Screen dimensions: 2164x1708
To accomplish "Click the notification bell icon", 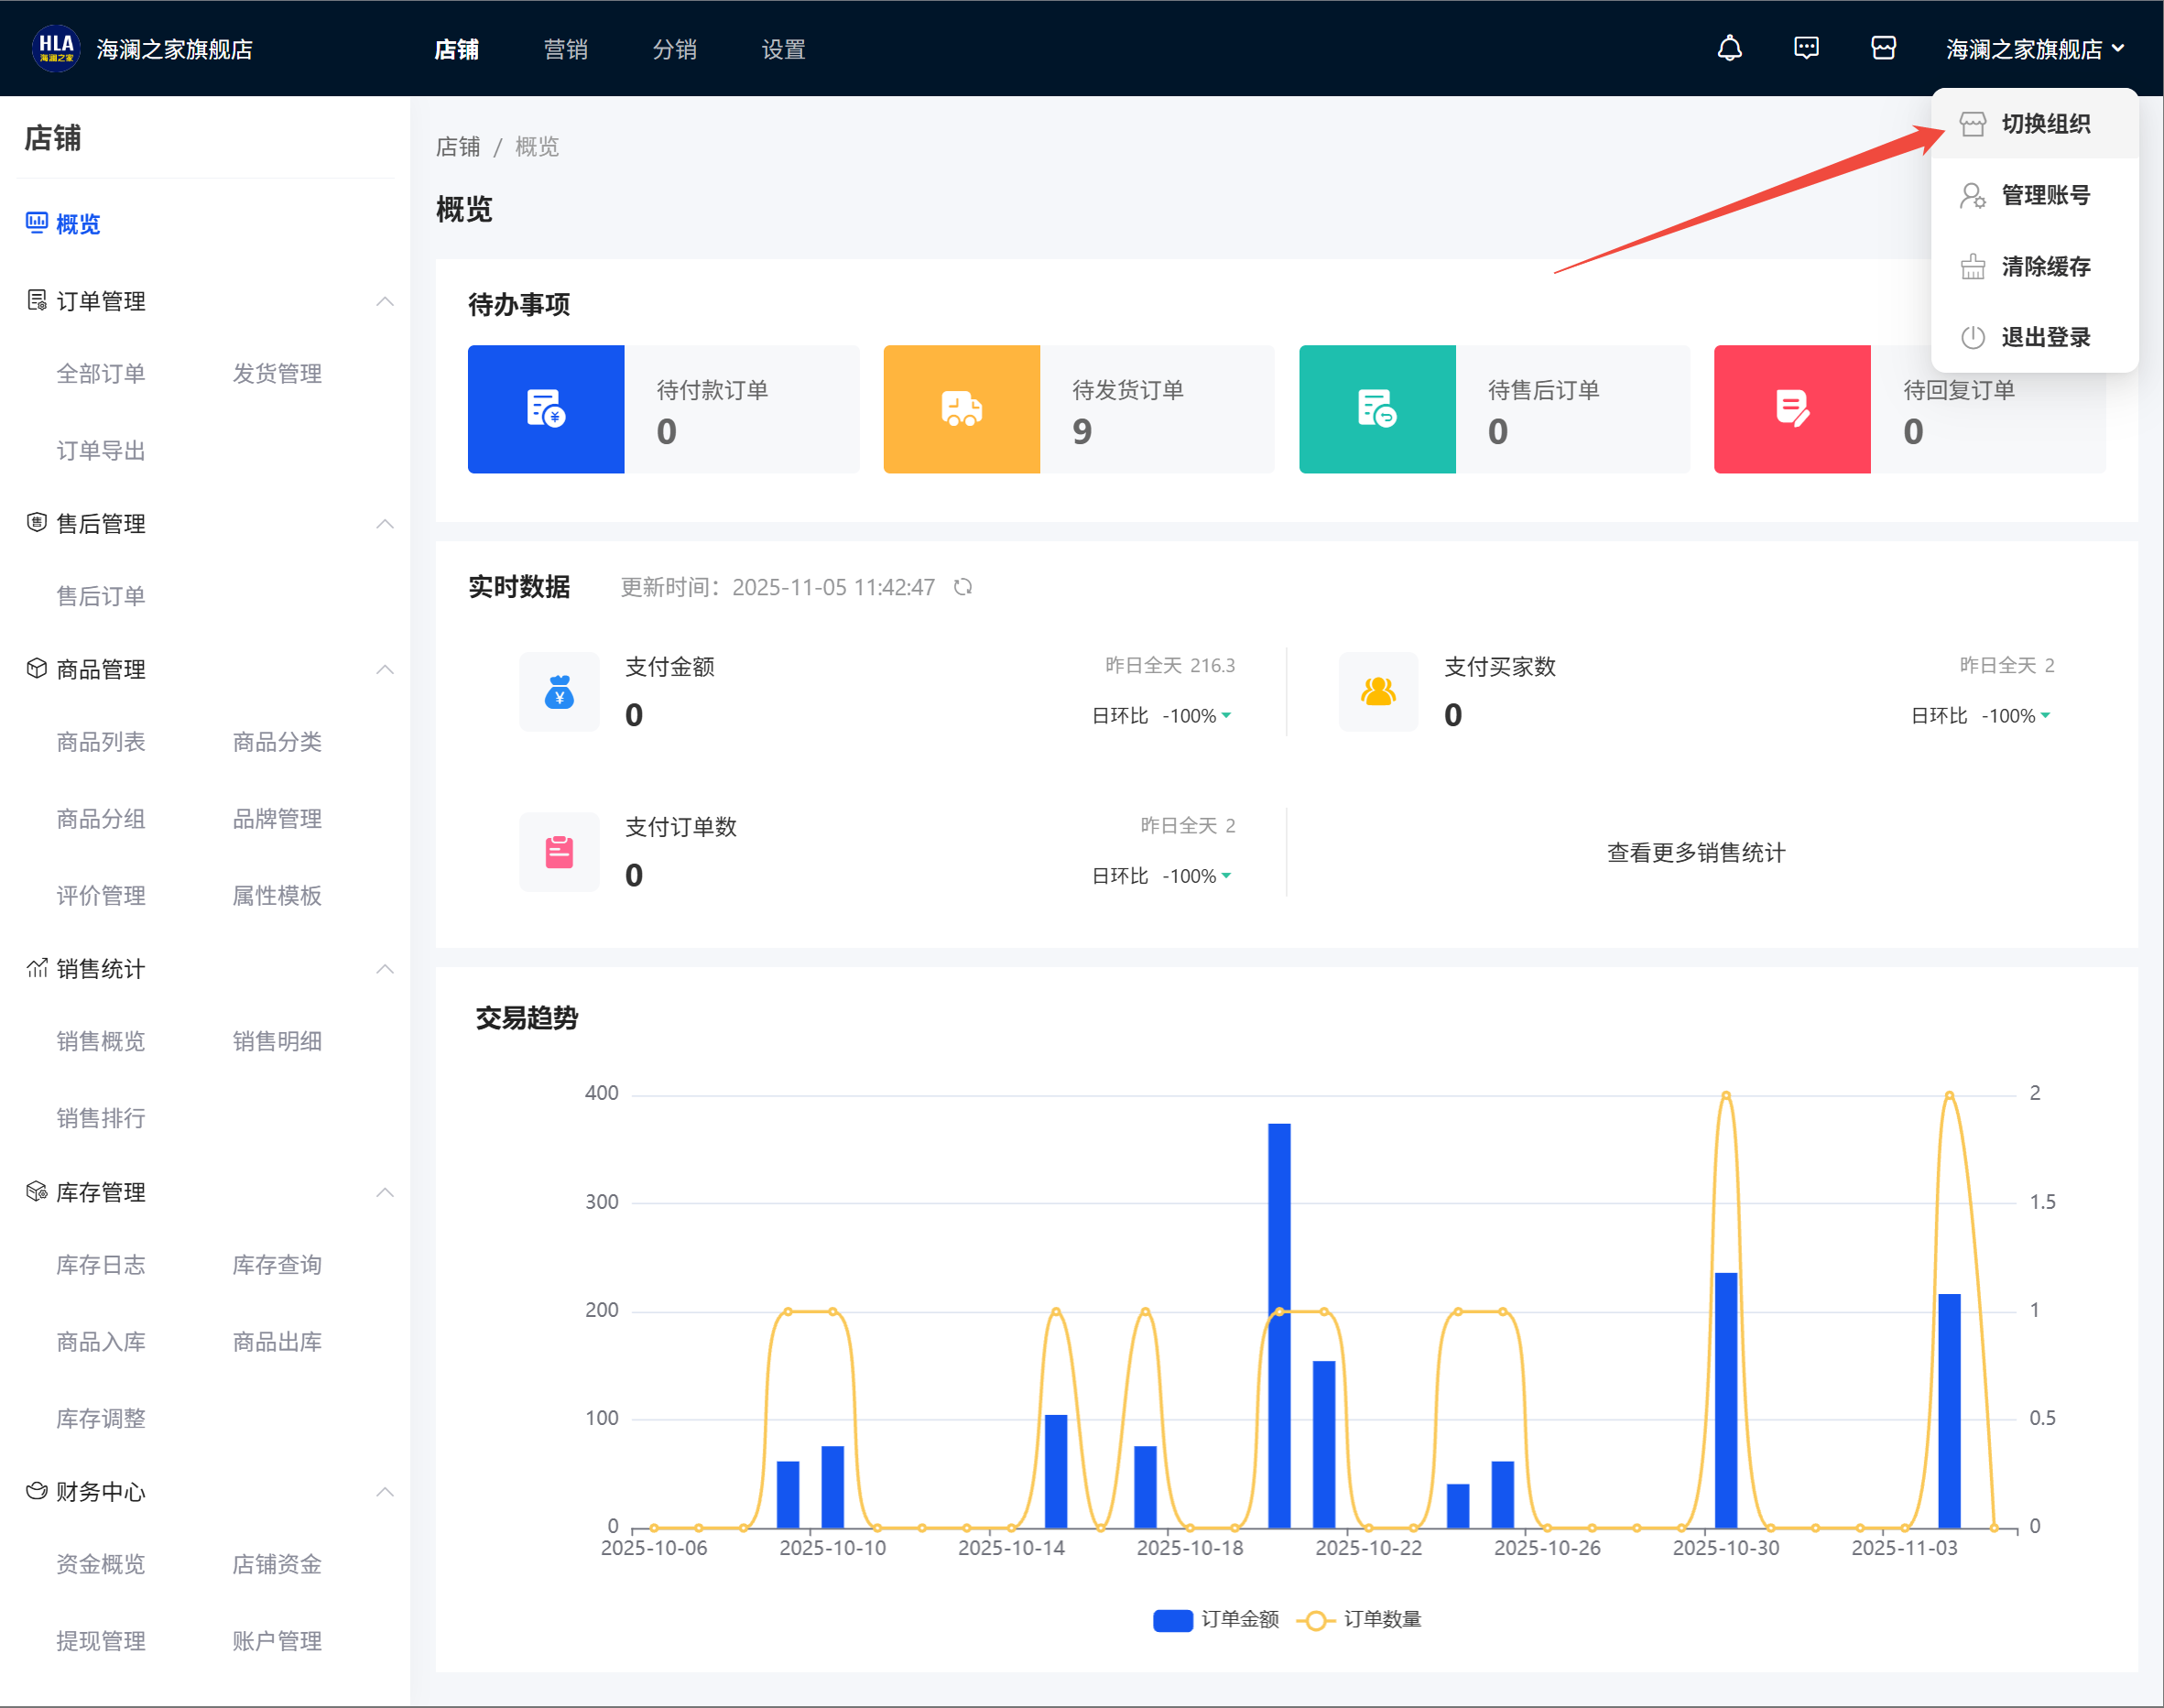I will pos(1729,48).
